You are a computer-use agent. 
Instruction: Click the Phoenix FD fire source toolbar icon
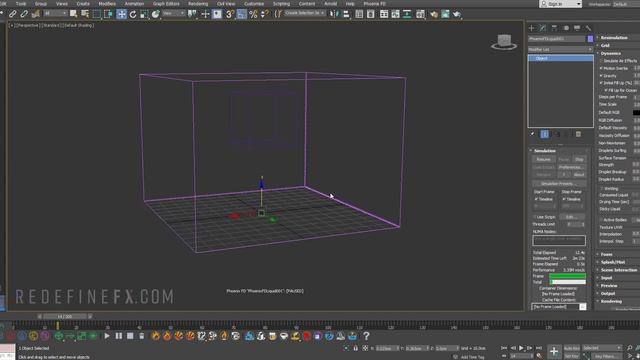[156, 336]
